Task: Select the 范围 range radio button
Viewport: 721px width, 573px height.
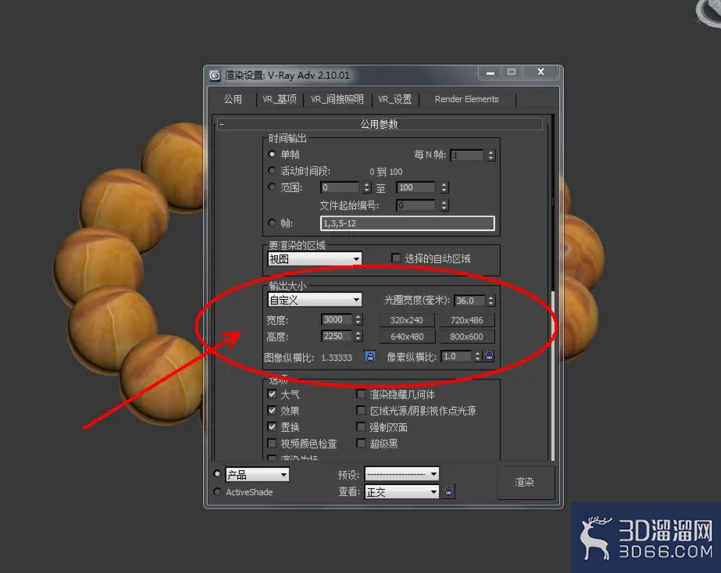Action: pyautogui.click(x=272, y=187)
